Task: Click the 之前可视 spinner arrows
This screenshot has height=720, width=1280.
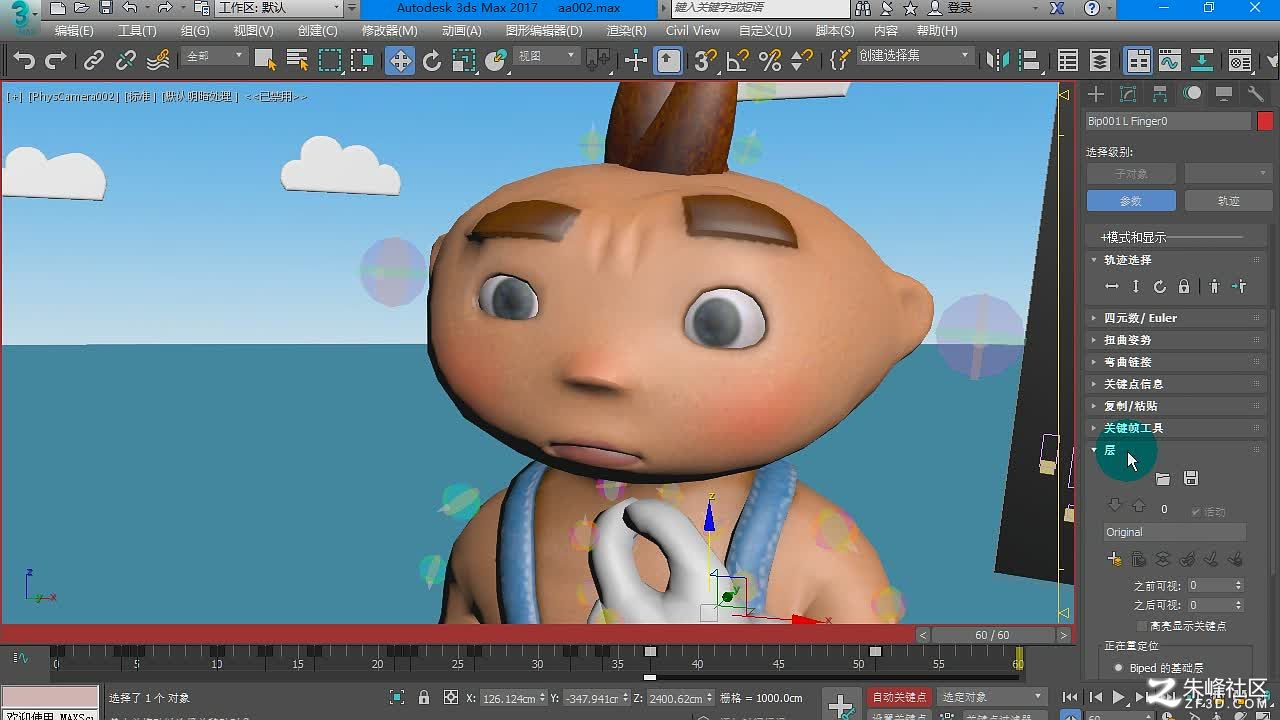Action: pyautogui.click(x=1239, y=585)
